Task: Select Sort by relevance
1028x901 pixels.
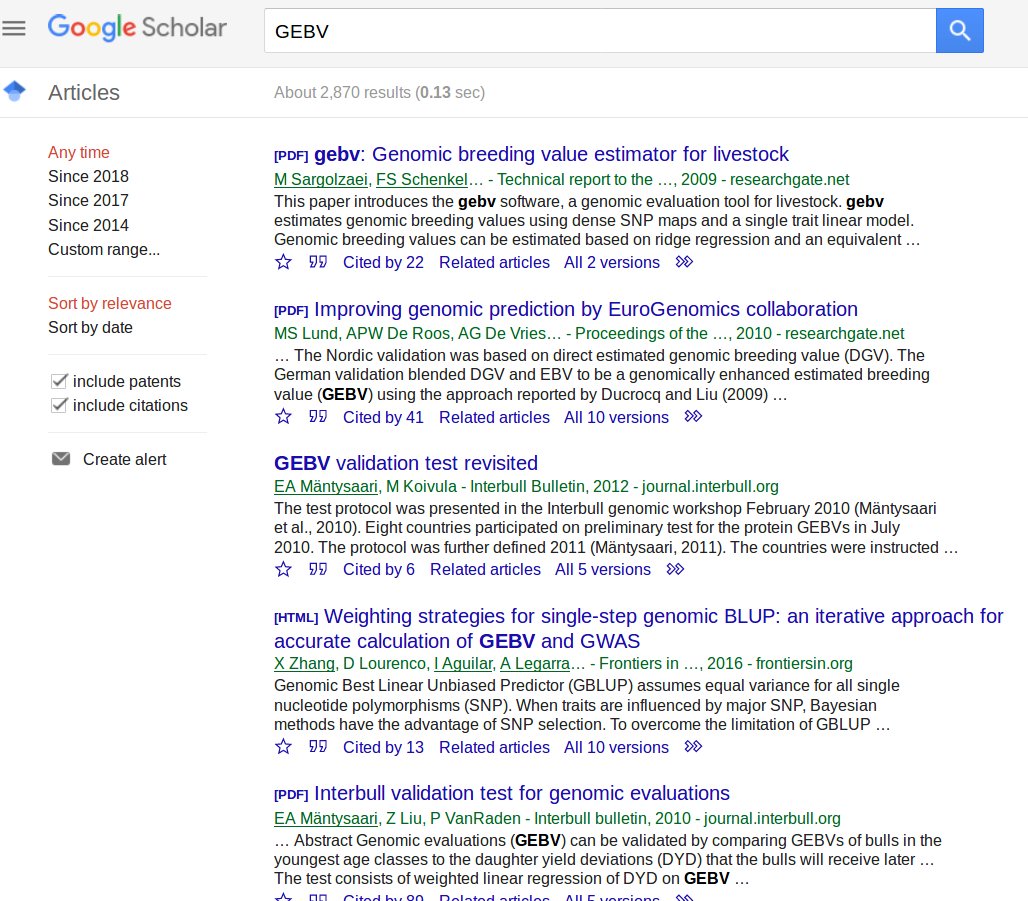Action: point(109,303)
